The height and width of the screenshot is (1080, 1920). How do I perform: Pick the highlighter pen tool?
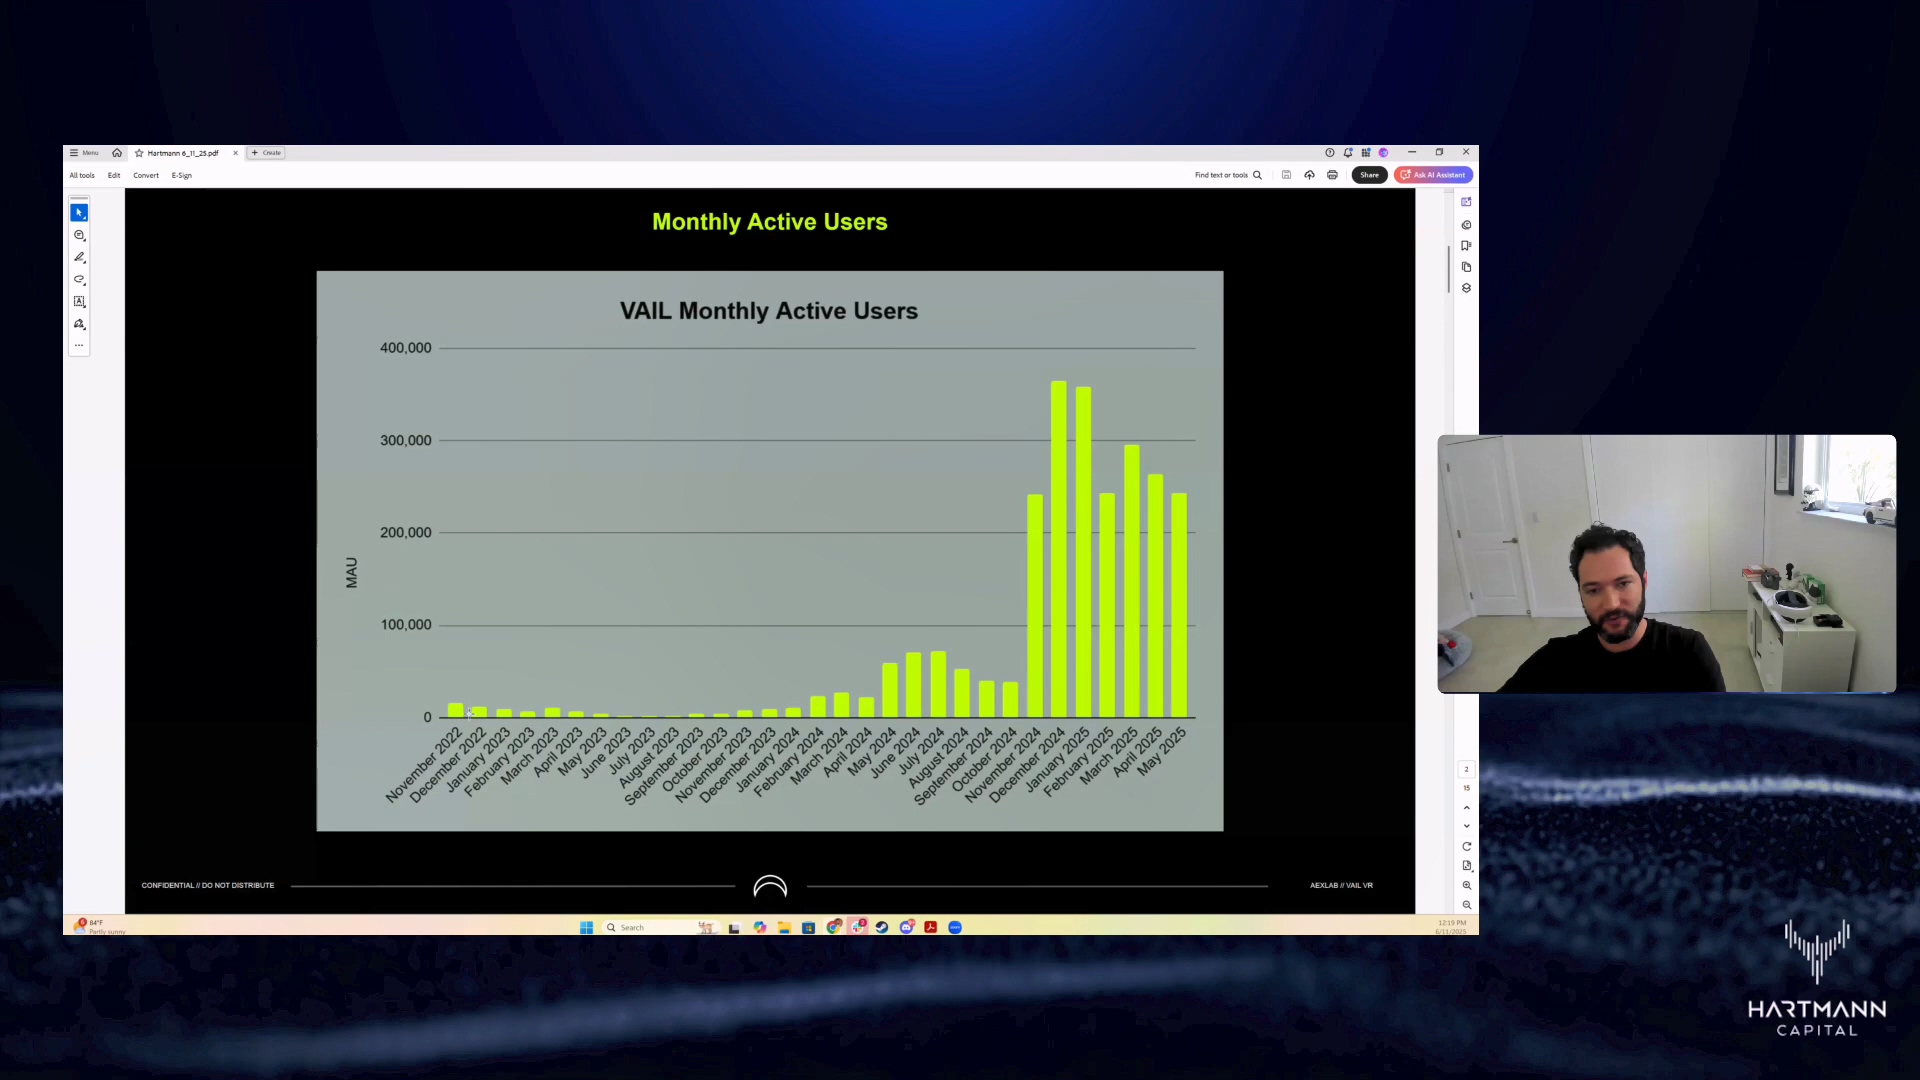click(79, 257)
